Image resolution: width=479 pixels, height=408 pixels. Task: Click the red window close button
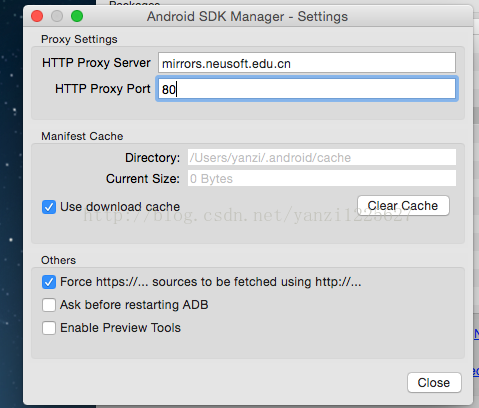click(37, 16)
